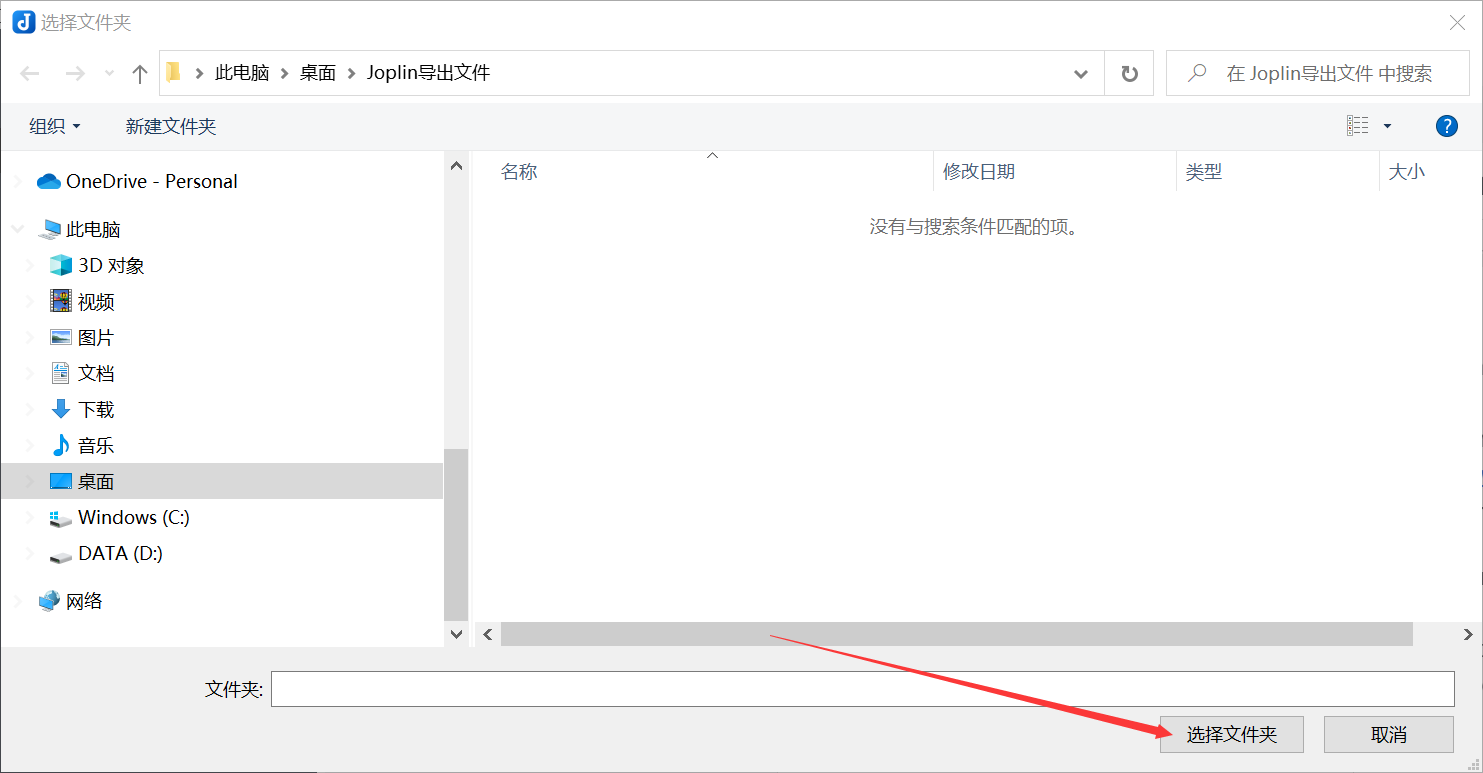Click the Forward navigation arrow
Screen dimensions: 1483x773
pos(75,74)
